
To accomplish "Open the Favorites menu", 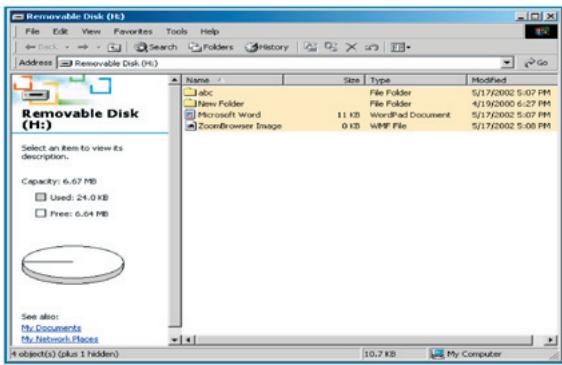I will click(x=133, y=32).
